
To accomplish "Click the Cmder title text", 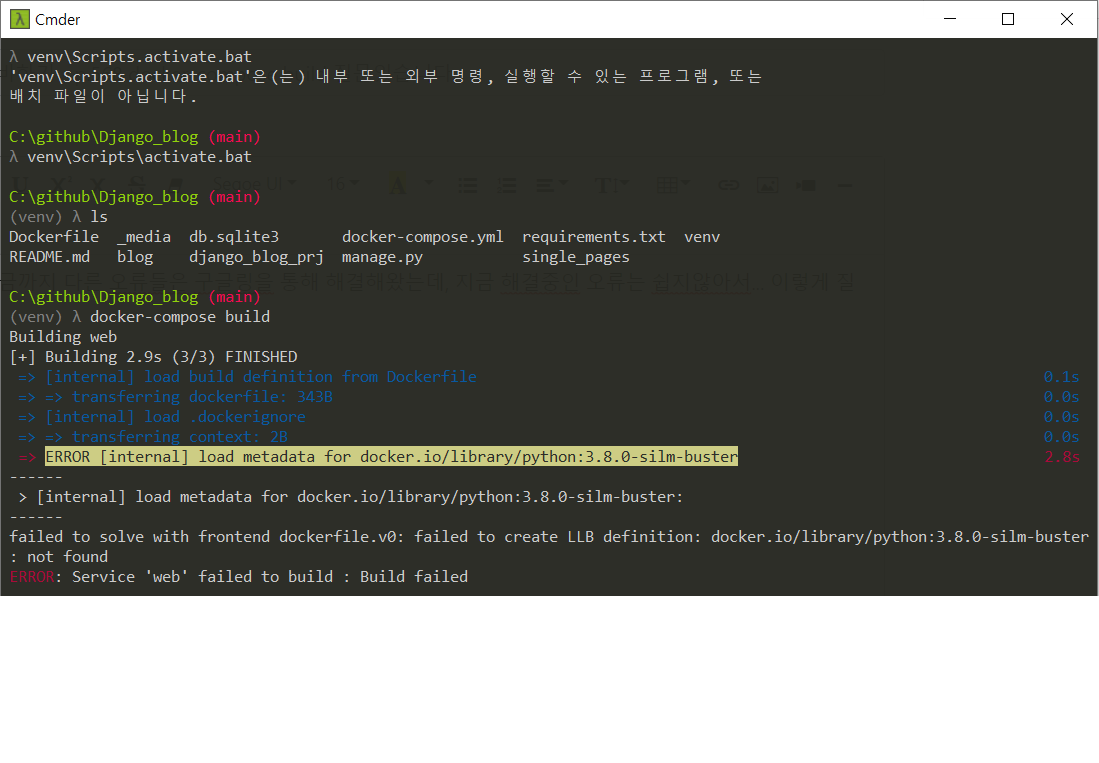I will pyautogui.click(x=57, y=20).
